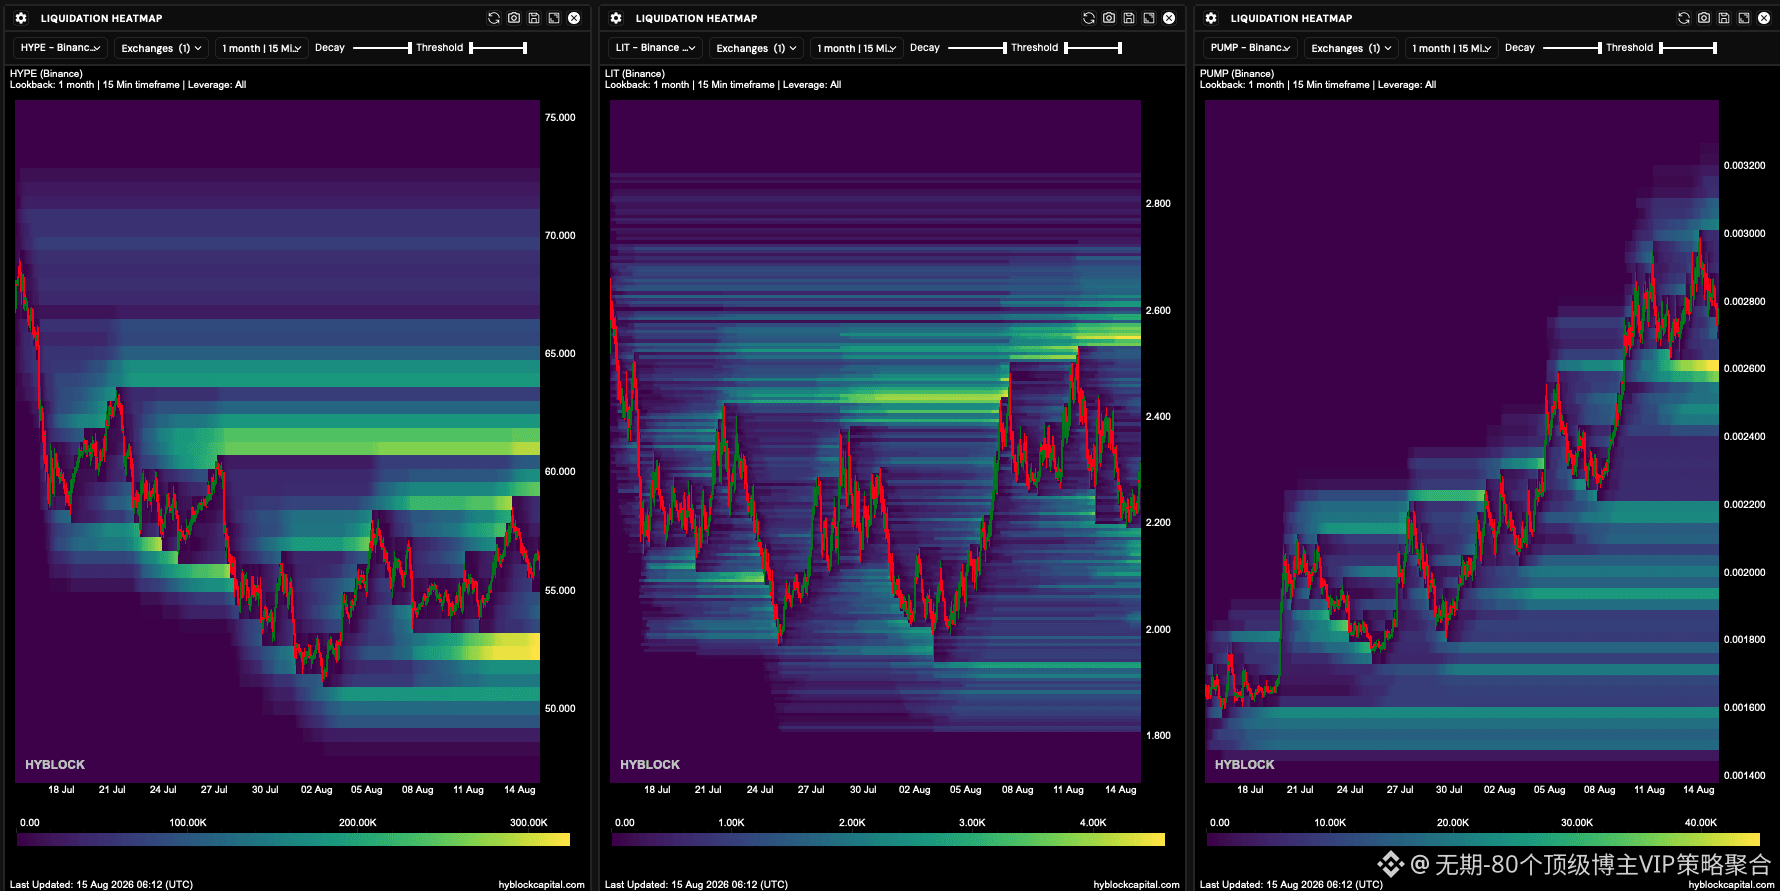Click the Lookback description line in the LIT panel
This screenshot has height=891, width=1780.
point(723,85)
